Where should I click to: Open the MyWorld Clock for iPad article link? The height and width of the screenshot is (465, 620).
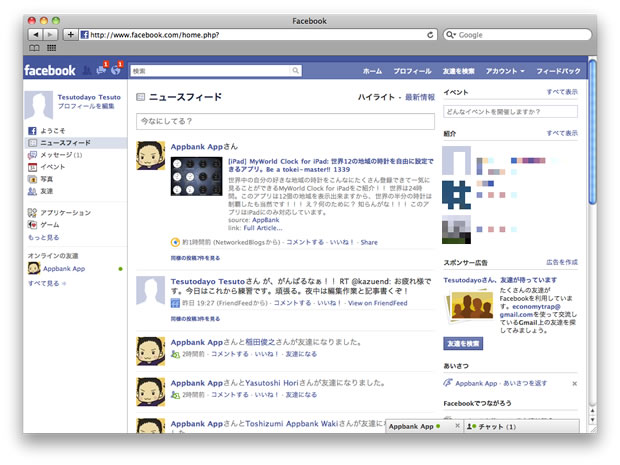[x=331, y=165]
